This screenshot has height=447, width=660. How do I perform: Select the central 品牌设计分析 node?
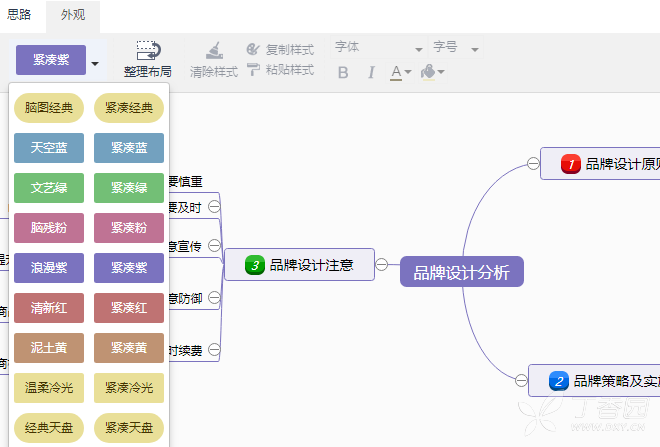click(462, 272)
